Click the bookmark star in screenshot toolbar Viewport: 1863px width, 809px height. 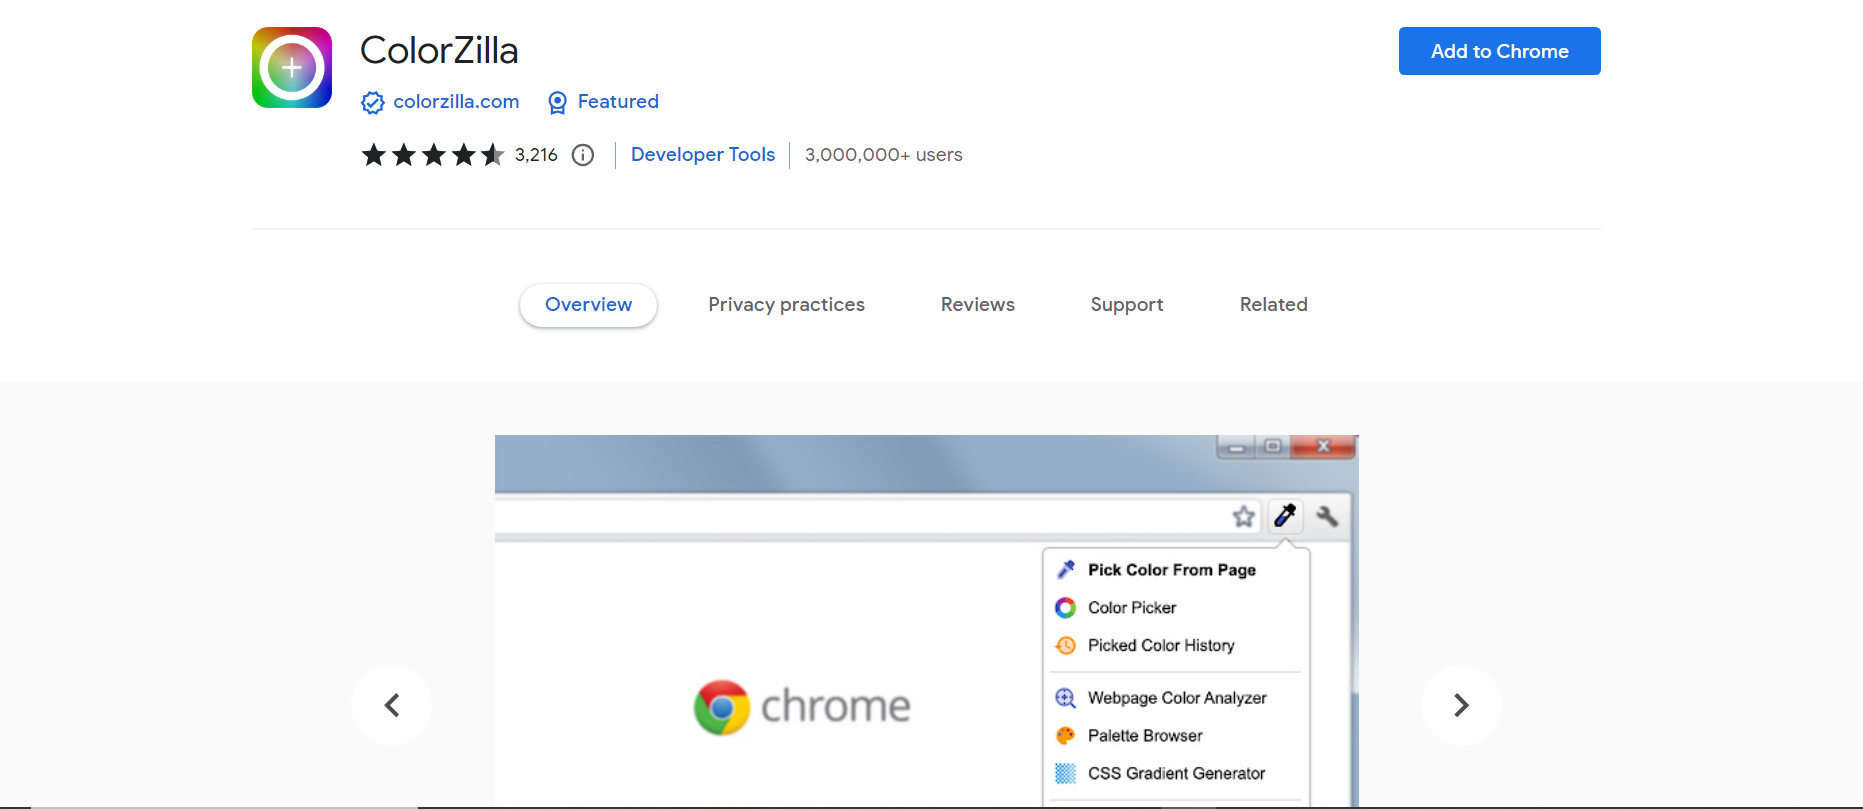pyautogui.click(x=1243, y=516)
